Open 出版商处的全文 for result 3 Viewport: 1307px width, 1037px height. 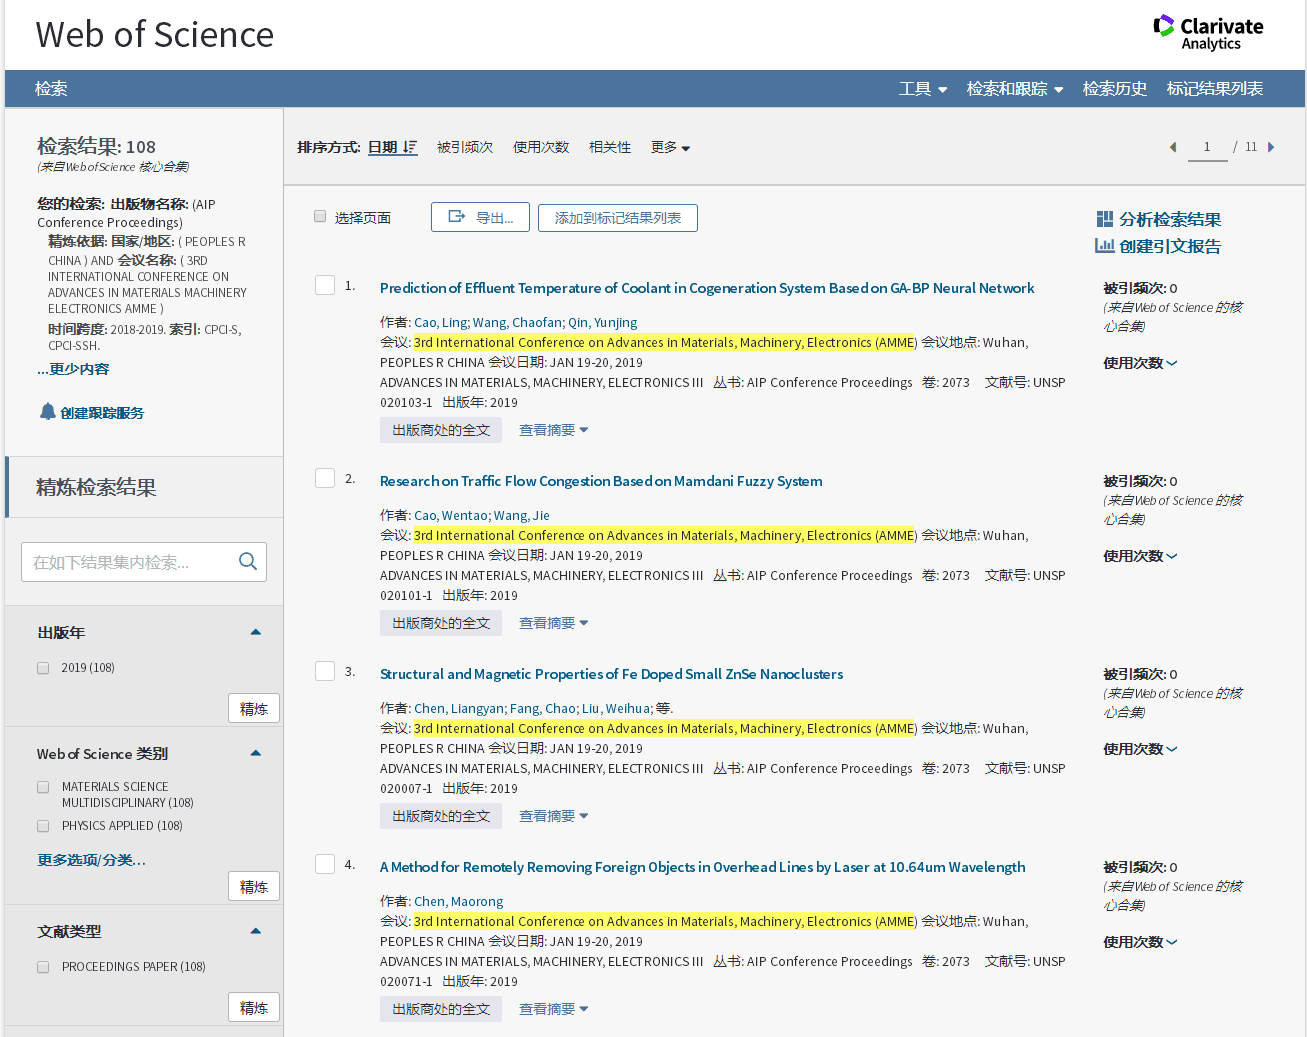point(441,816)
